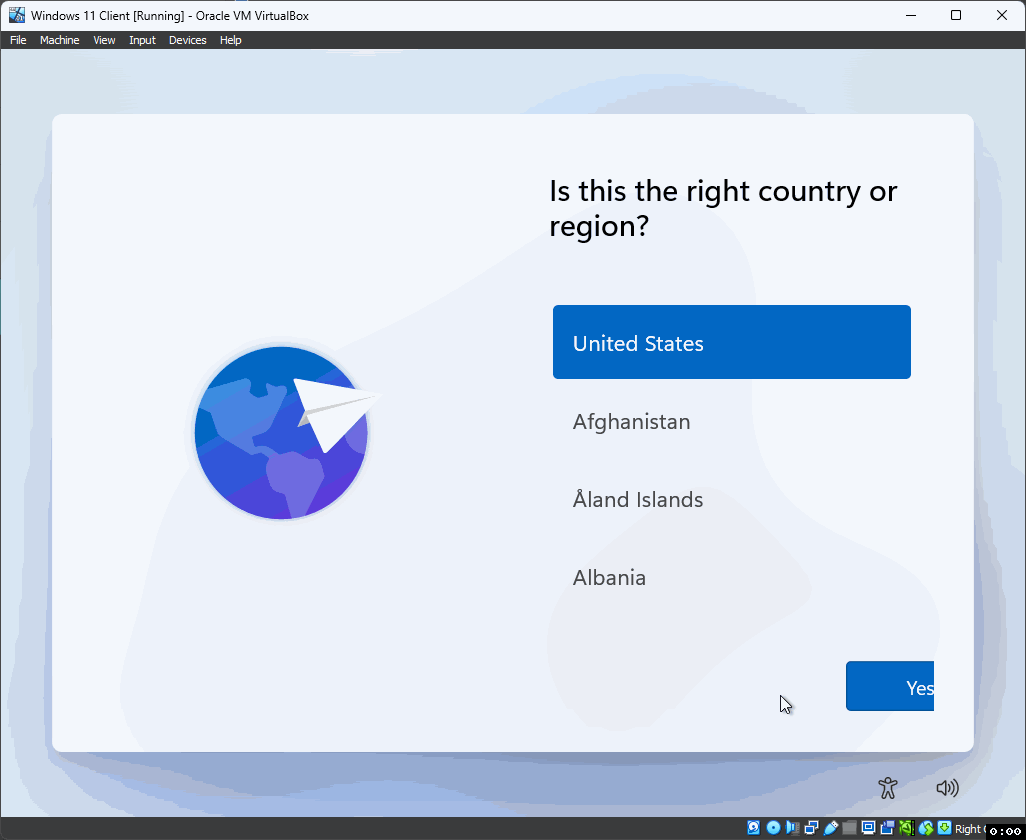Open the Machine menu
Image resolution: width=1026 pixels, height=840 pixels.
point(59,40)
